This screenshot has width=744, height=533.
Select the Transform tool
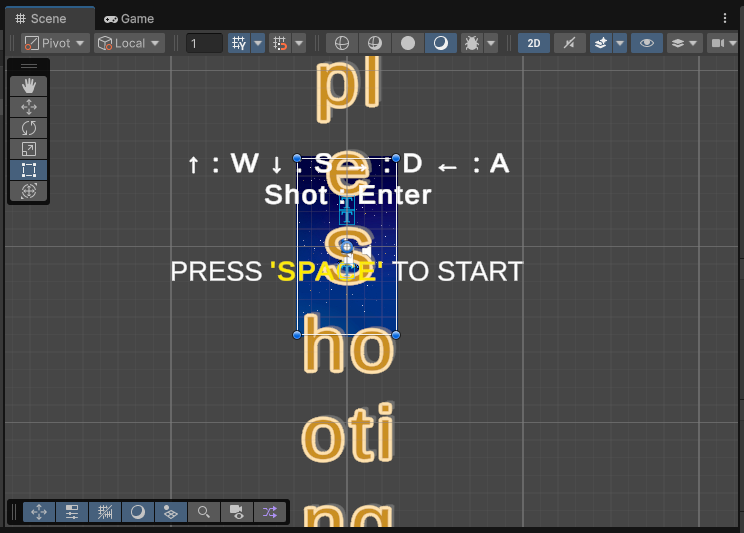29,191
